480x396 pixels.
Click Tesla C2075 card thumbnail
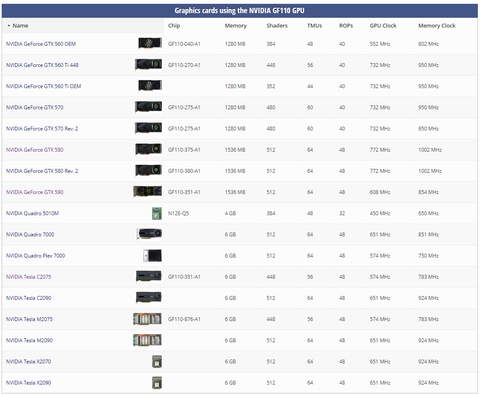tap(149, 276)
